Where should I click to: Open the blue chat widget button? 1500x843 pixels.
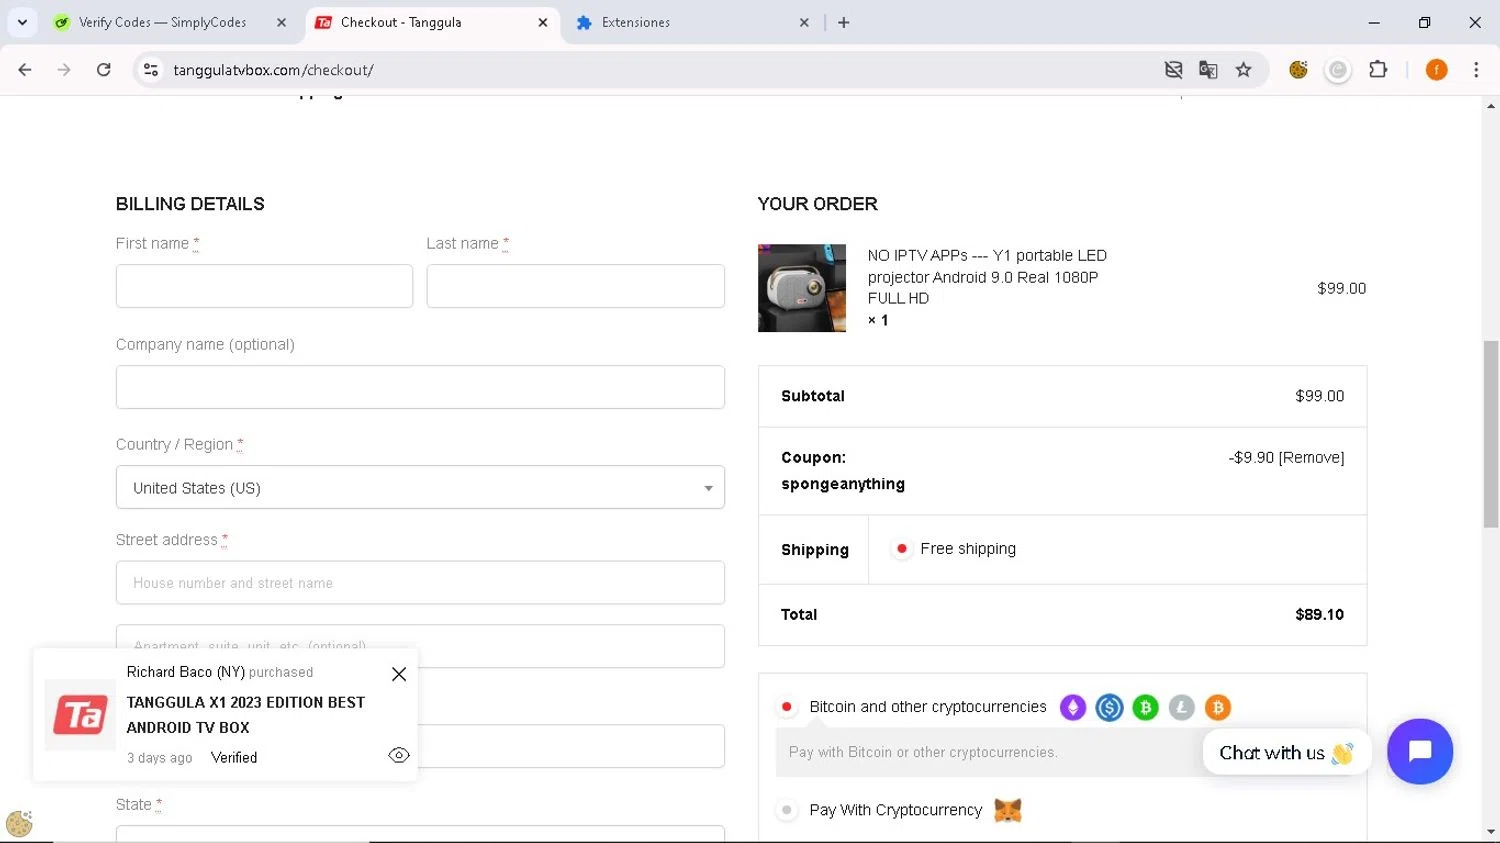coord(1420,751)
